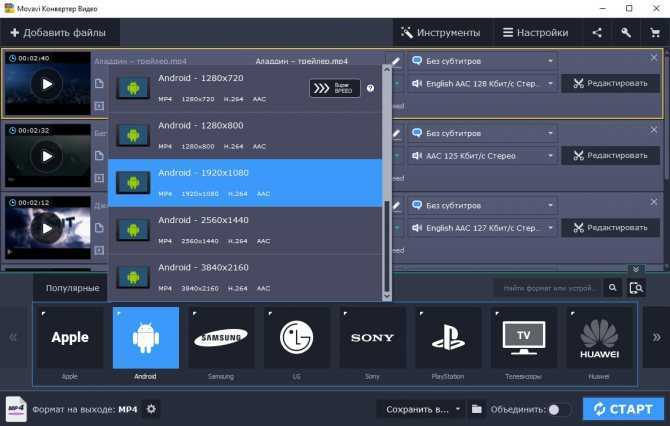Click the film strip icon in third row

(x=99, y=250)
